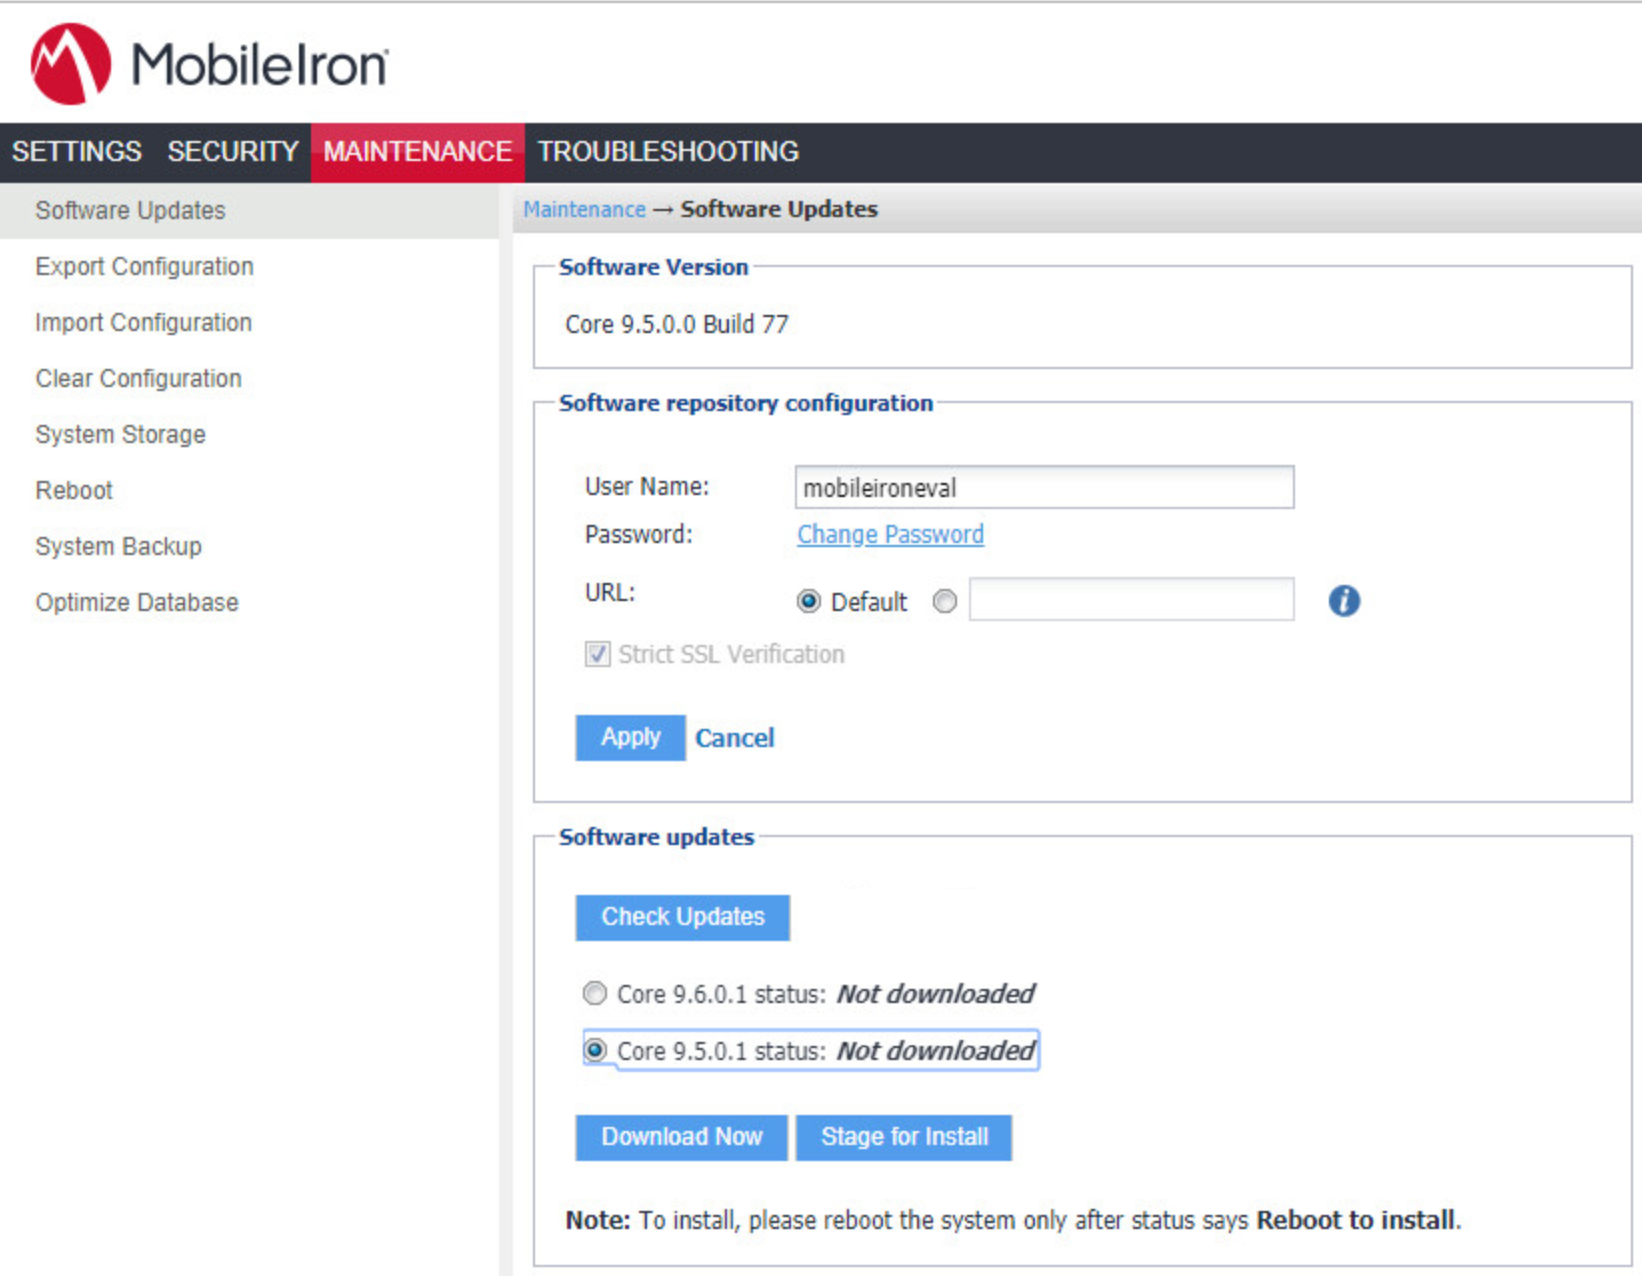Open Change Password link
Image resolution: width=1642 pixels, height=1276 pixels.
(x=889, y=534)
